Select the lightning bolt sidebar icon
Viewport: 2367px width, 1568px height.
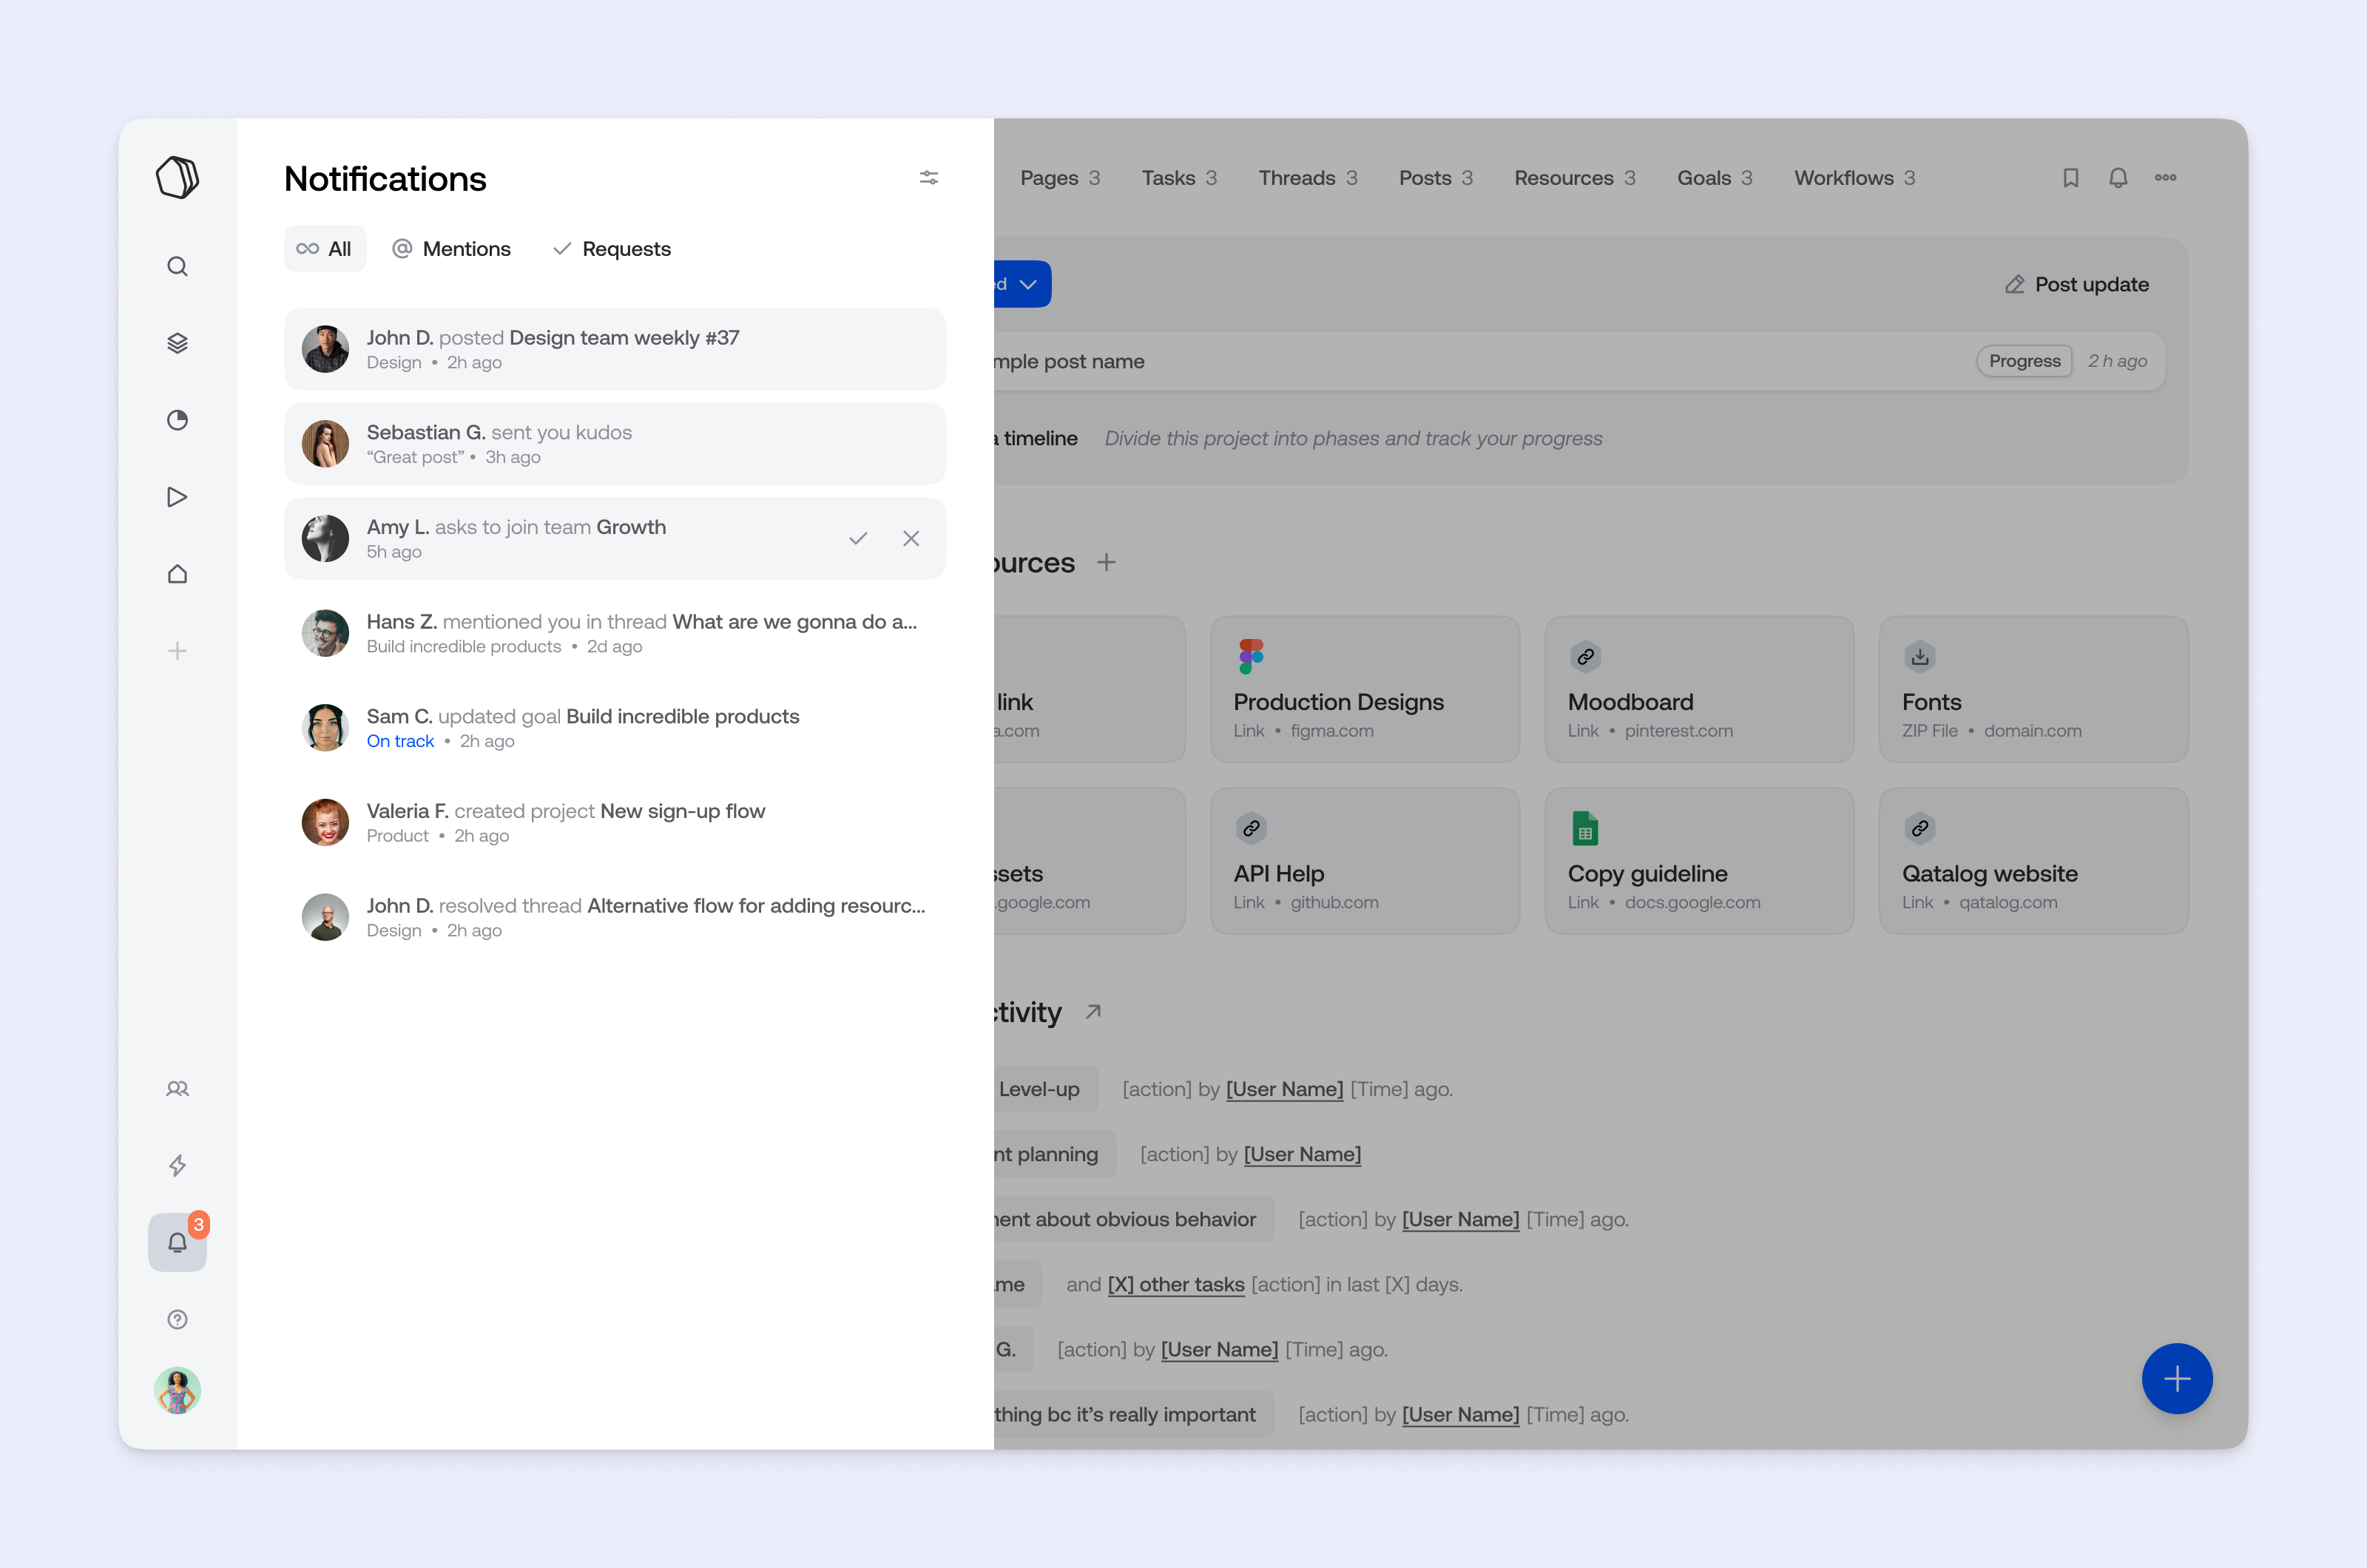(177, 1165)
